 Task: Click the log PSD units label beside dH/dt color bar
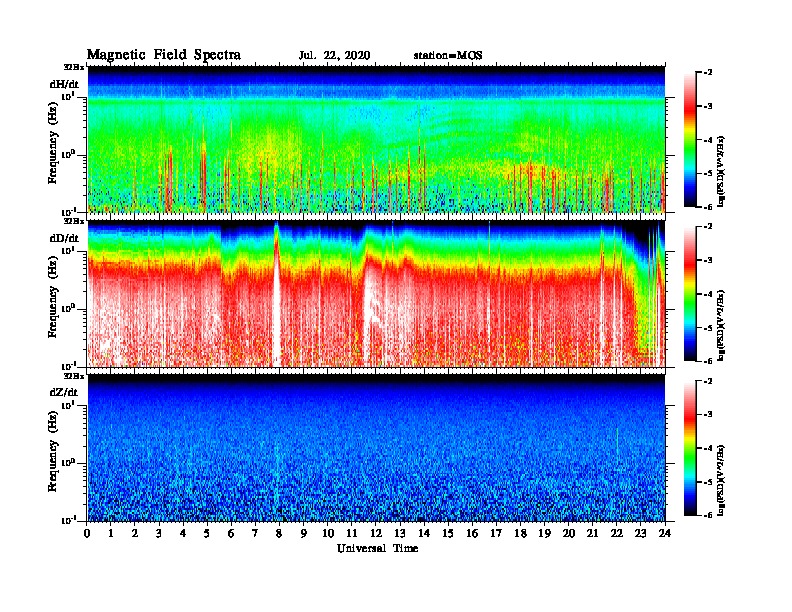point(722,171)
